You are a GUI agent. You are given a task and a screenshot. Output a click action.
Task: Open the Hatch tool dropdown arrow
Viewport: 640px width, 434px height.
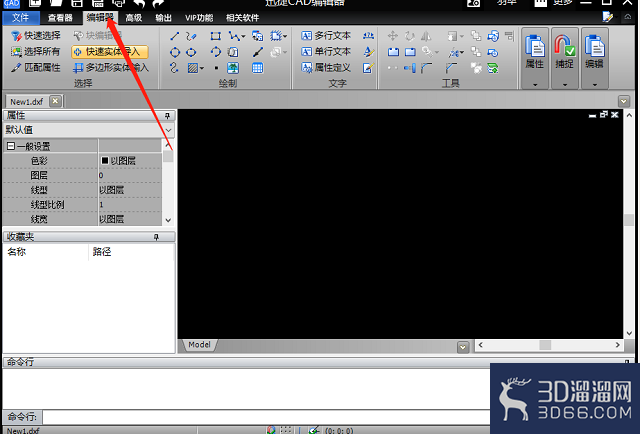(x=202, y=68)
